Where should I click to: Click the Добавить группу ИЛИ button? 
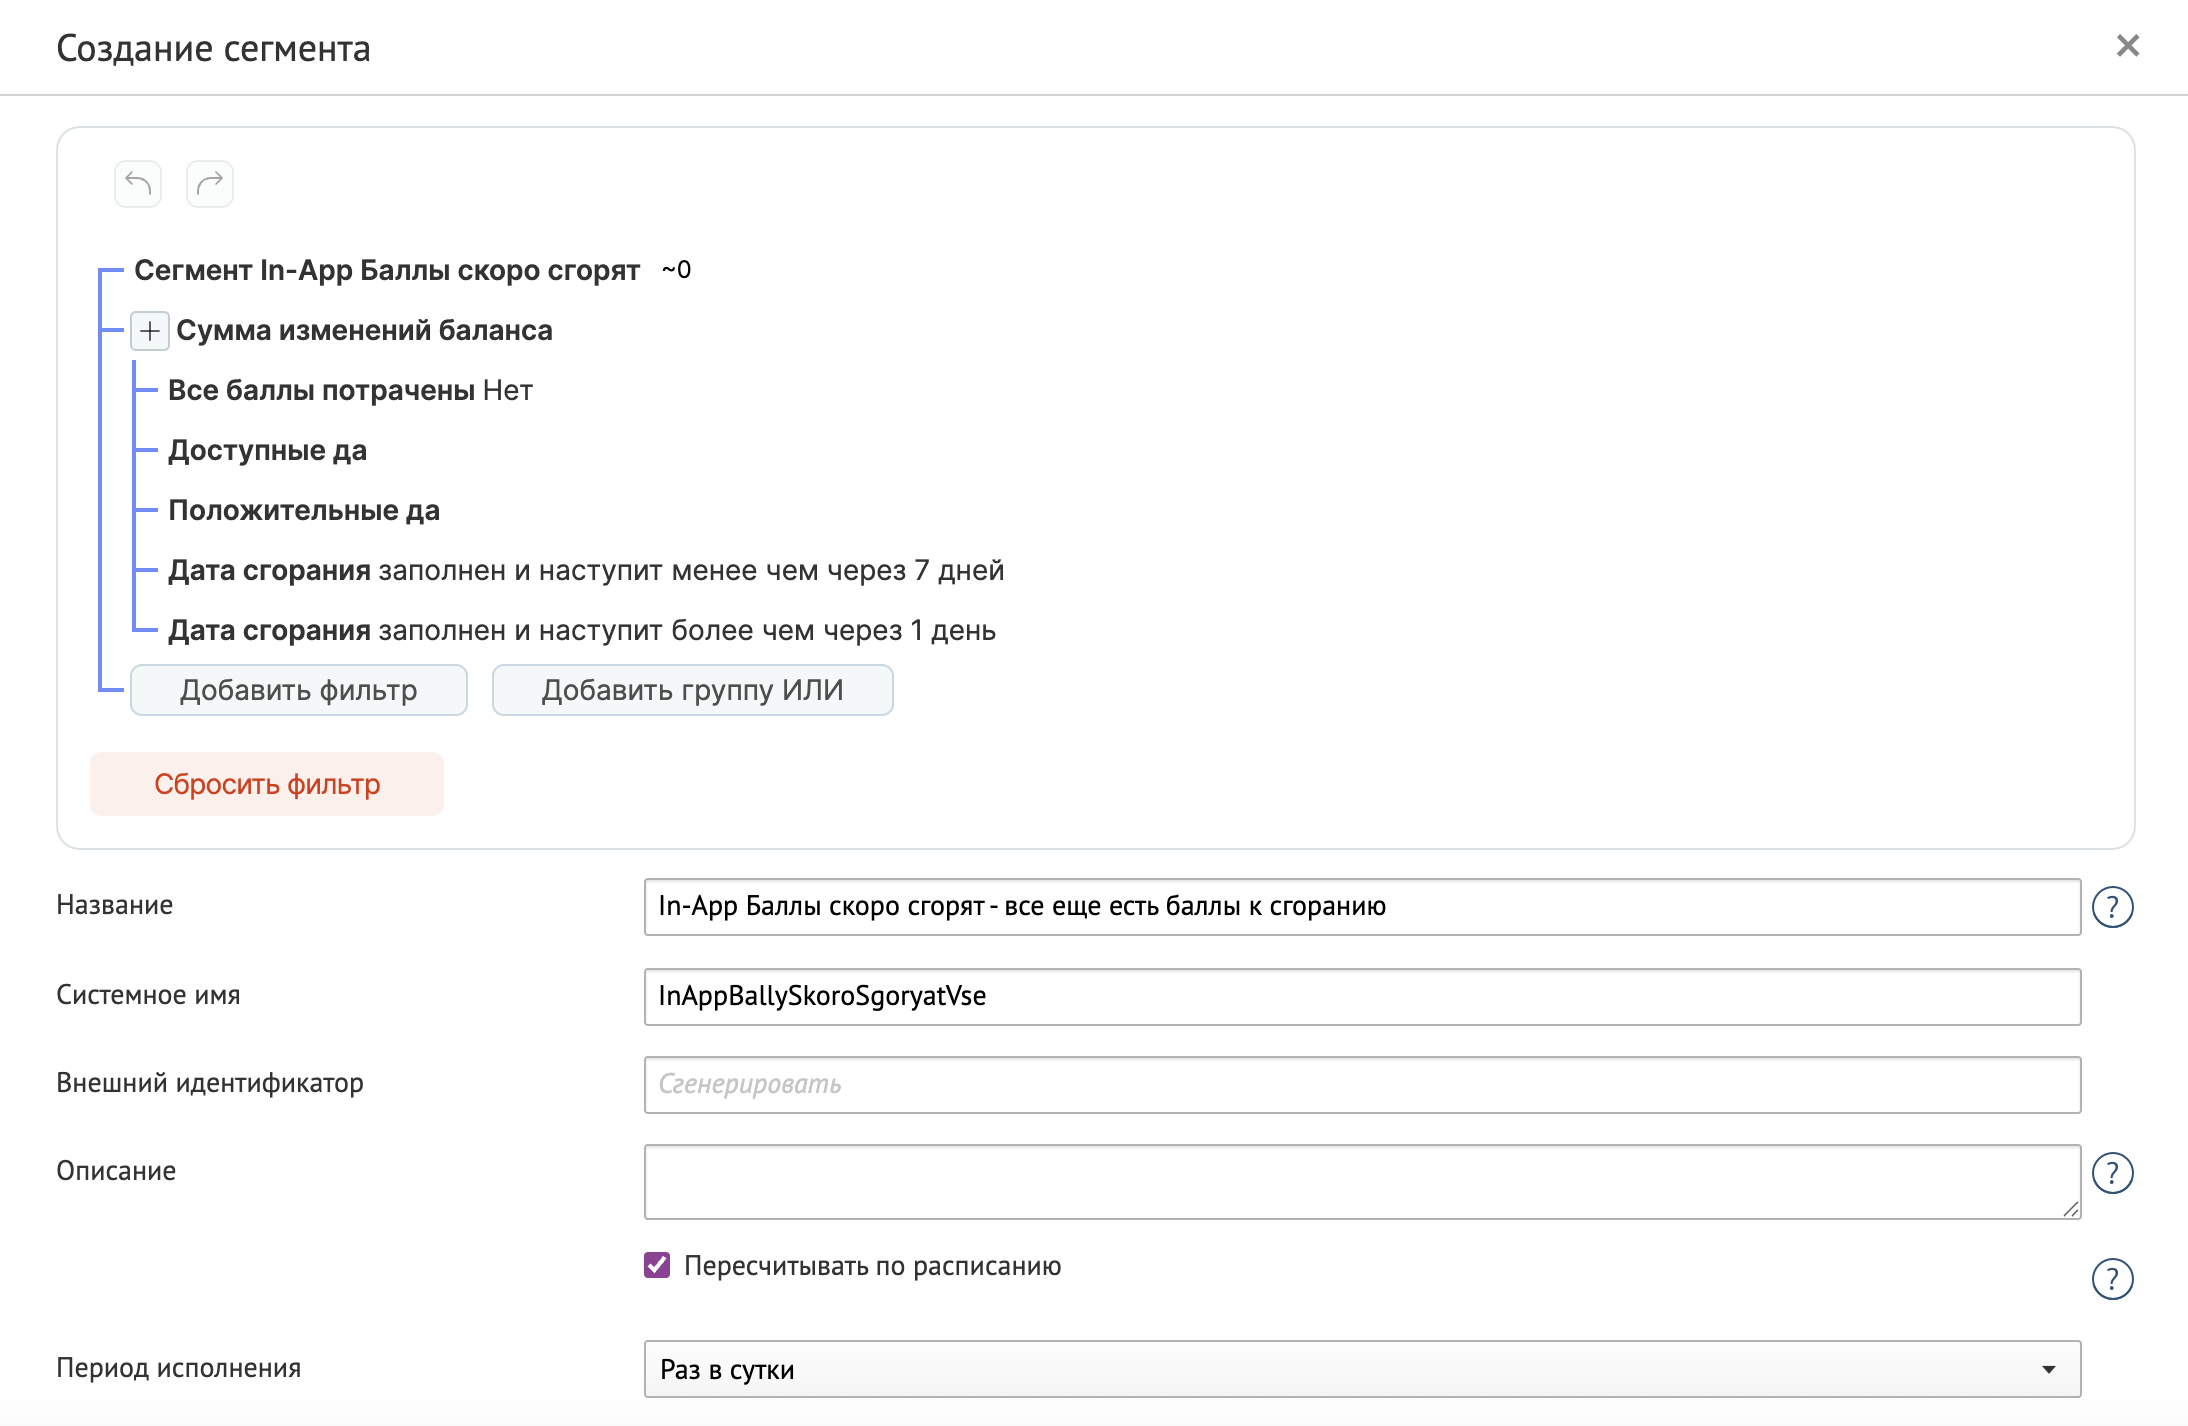[693, 690]
